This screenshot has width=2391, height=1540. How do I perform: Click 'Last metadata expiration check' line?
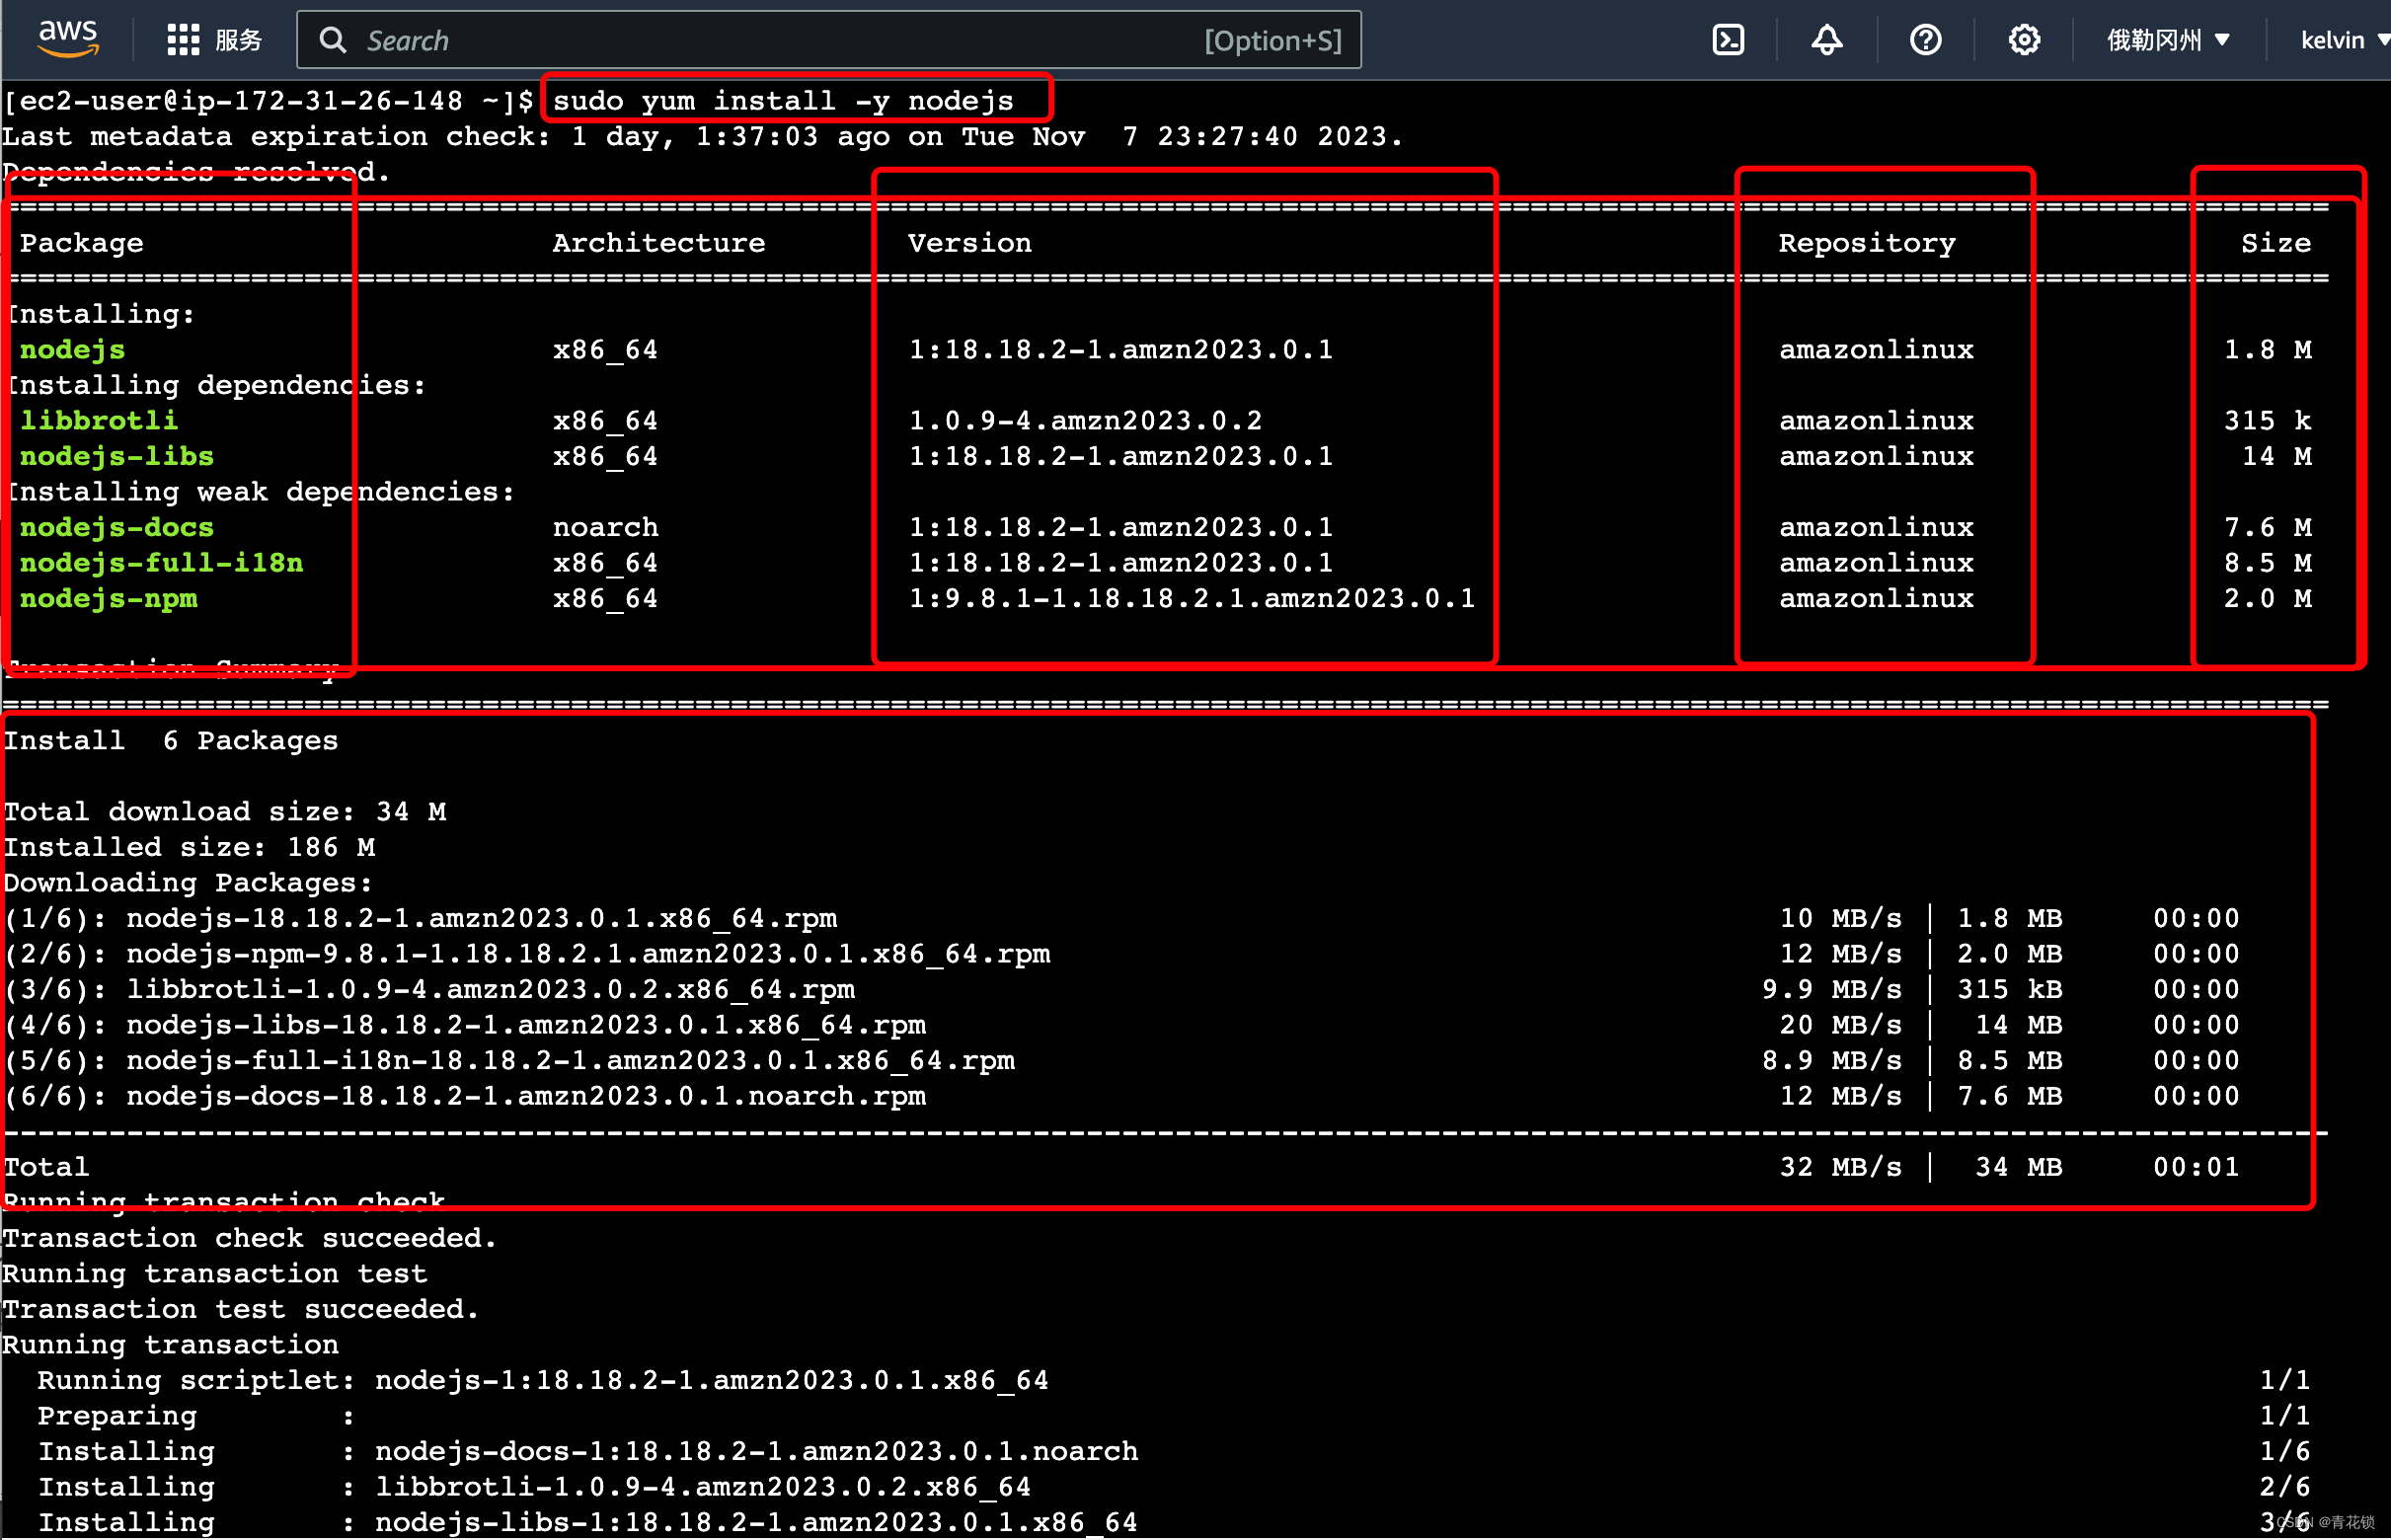(x=703, y=137)
